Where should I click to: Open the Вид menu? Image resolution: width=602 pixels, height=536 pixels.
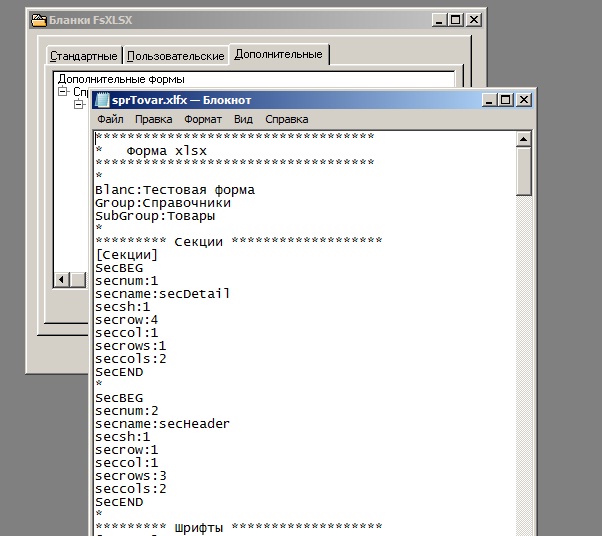tap(243, 119)
